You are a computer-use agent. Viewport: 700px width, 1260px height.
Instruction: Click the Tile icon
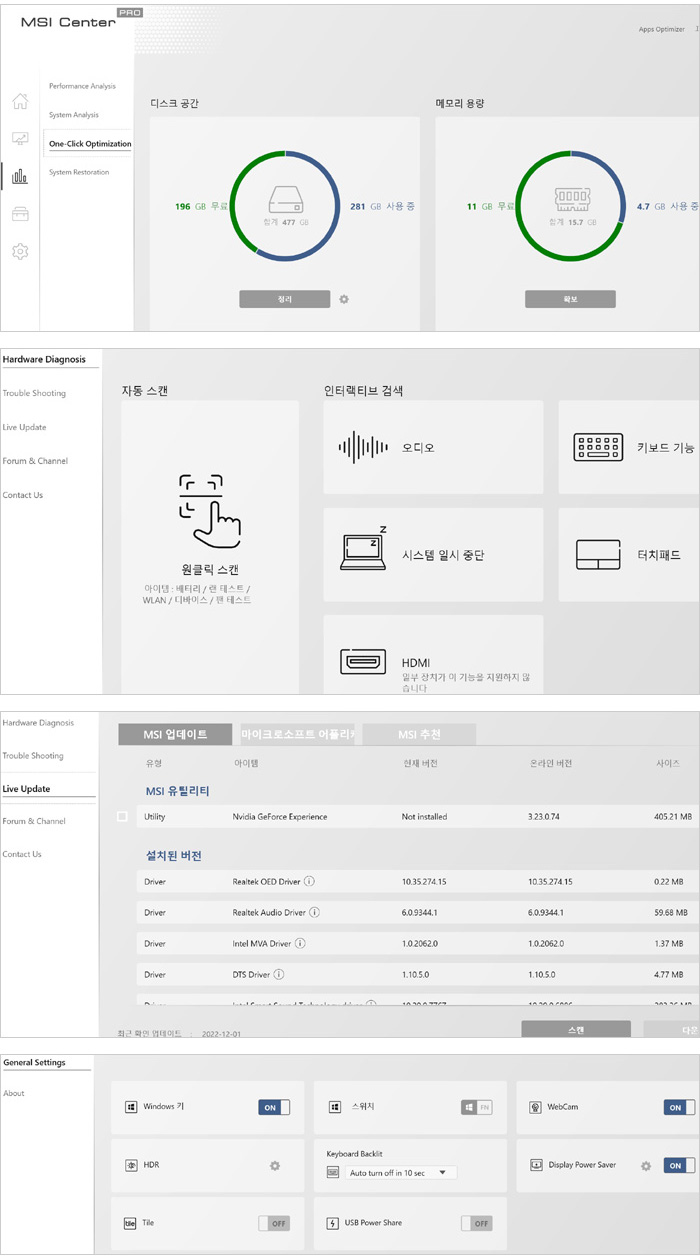coord(130,1222)
